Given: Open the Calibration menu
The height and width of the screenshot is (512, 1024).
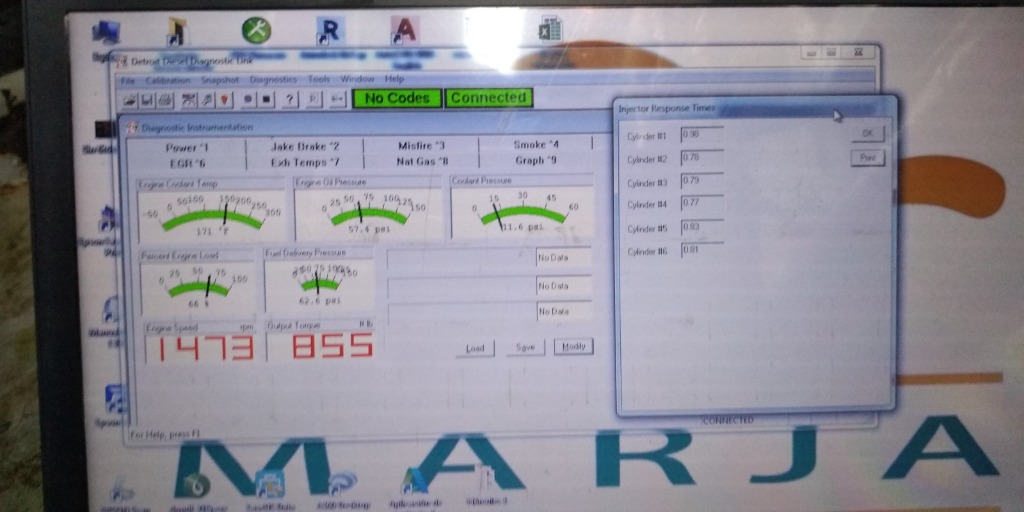Looking at the screenshot, I should 168,80.
